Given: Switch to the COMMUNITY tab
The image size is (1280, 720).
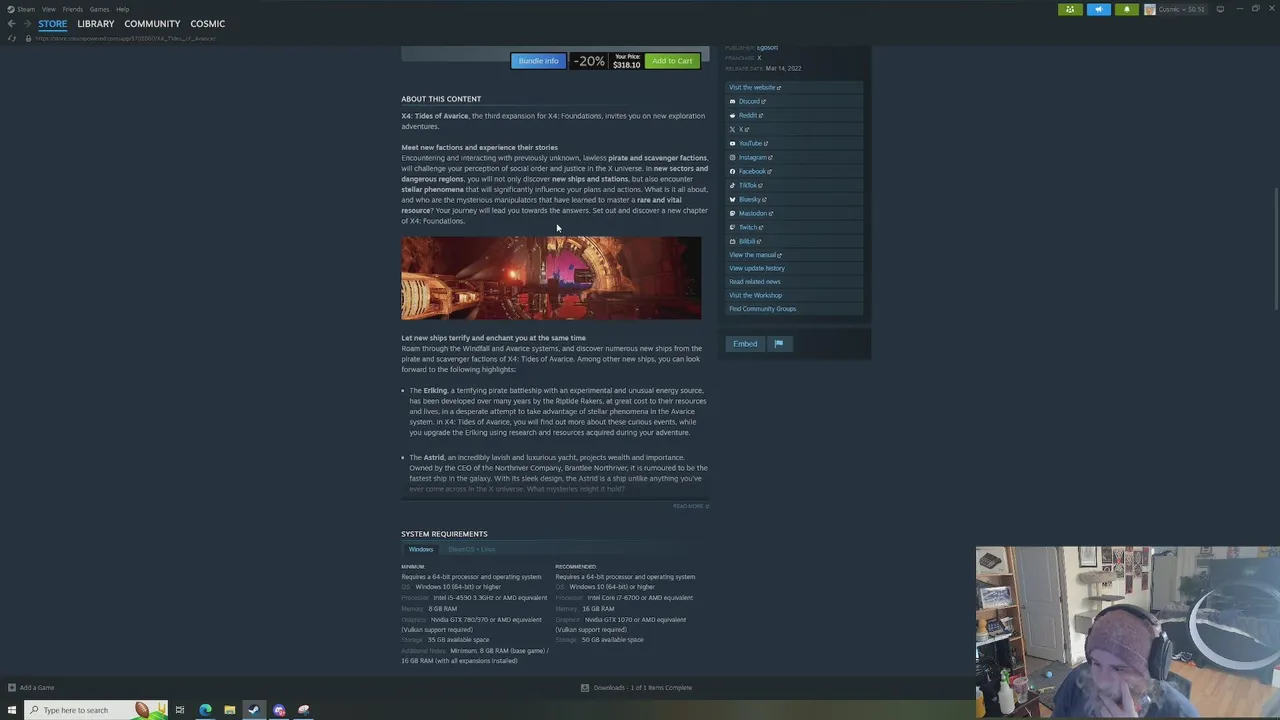Looking at the screenshot, I should 152,24.
